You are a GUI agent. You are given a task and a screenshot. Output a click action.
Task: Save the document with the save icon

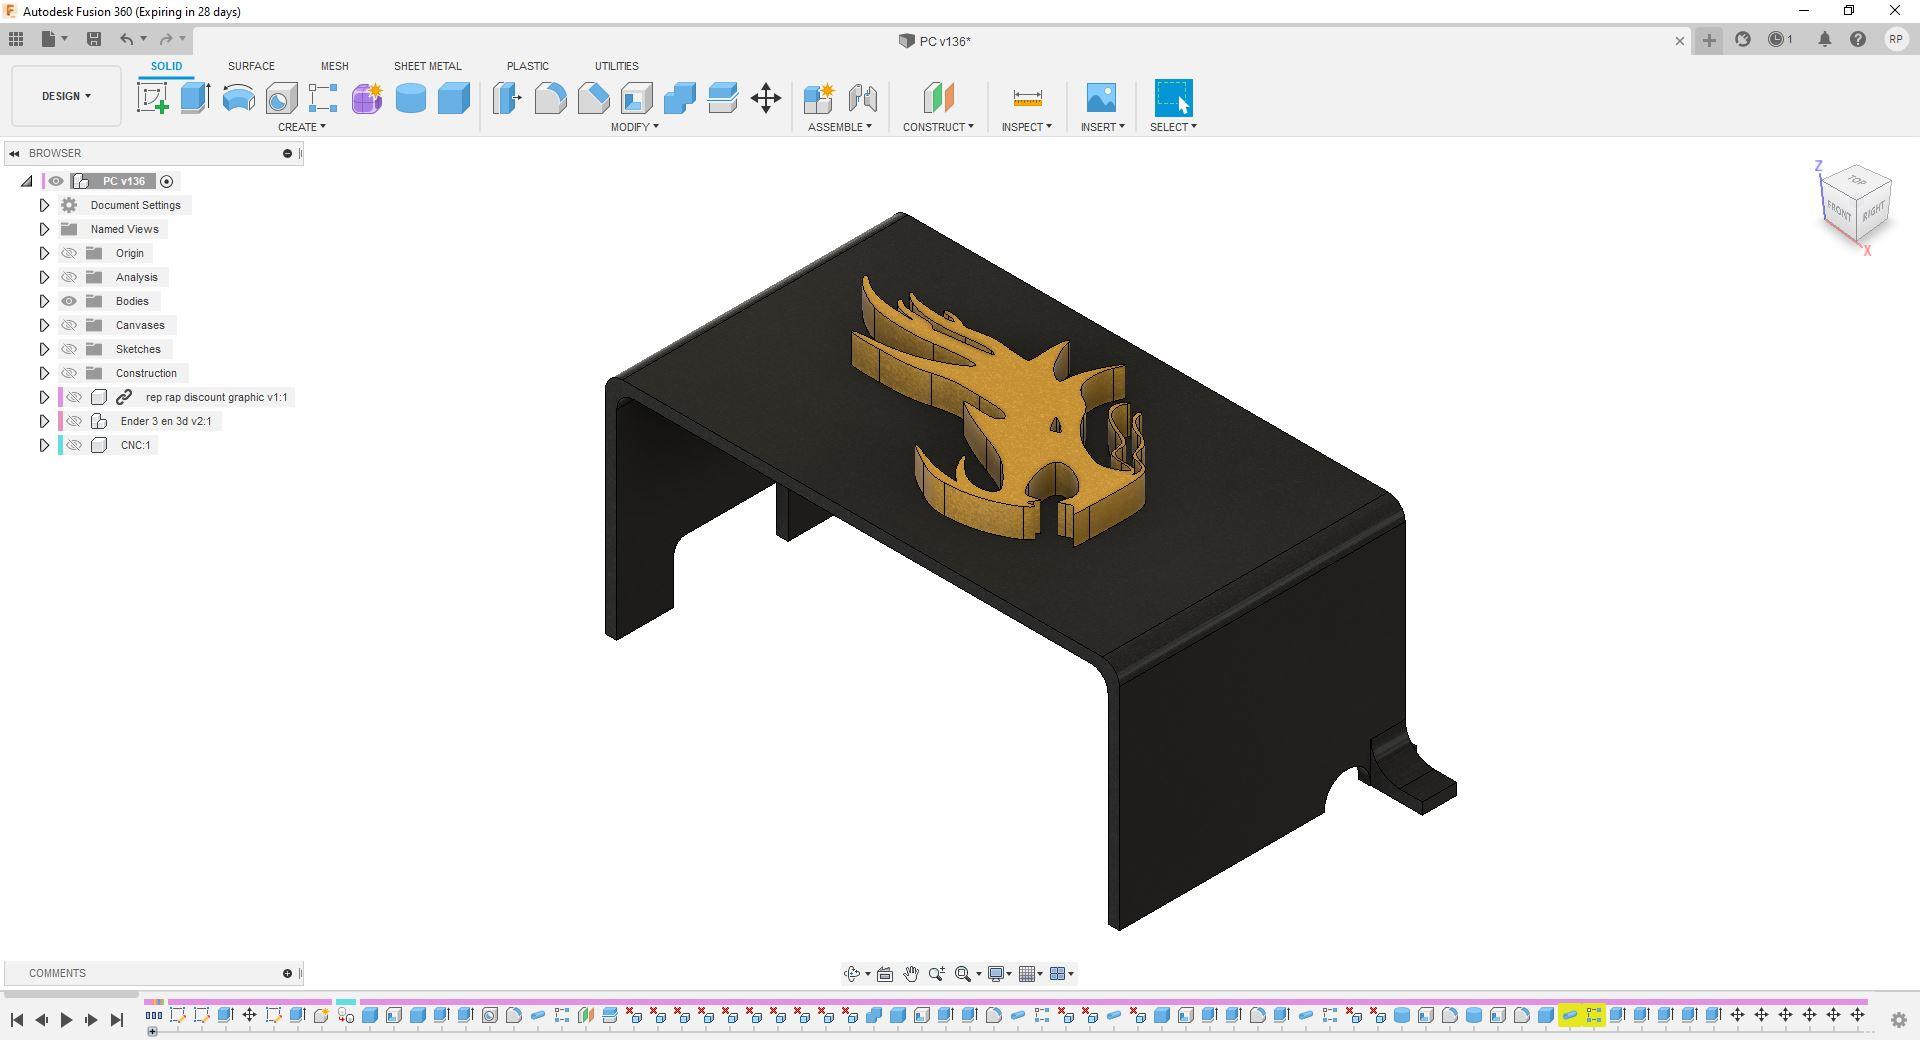94,39
